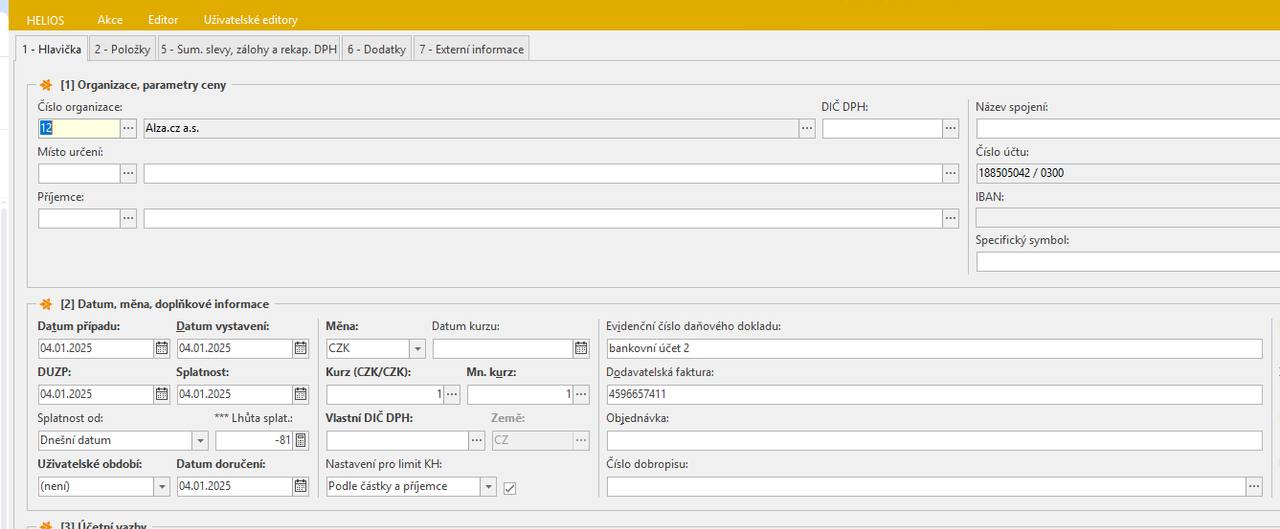Open calendar for DUZP date field
1280x529 pixels.
pyautogui.click(x=162, y=395)
